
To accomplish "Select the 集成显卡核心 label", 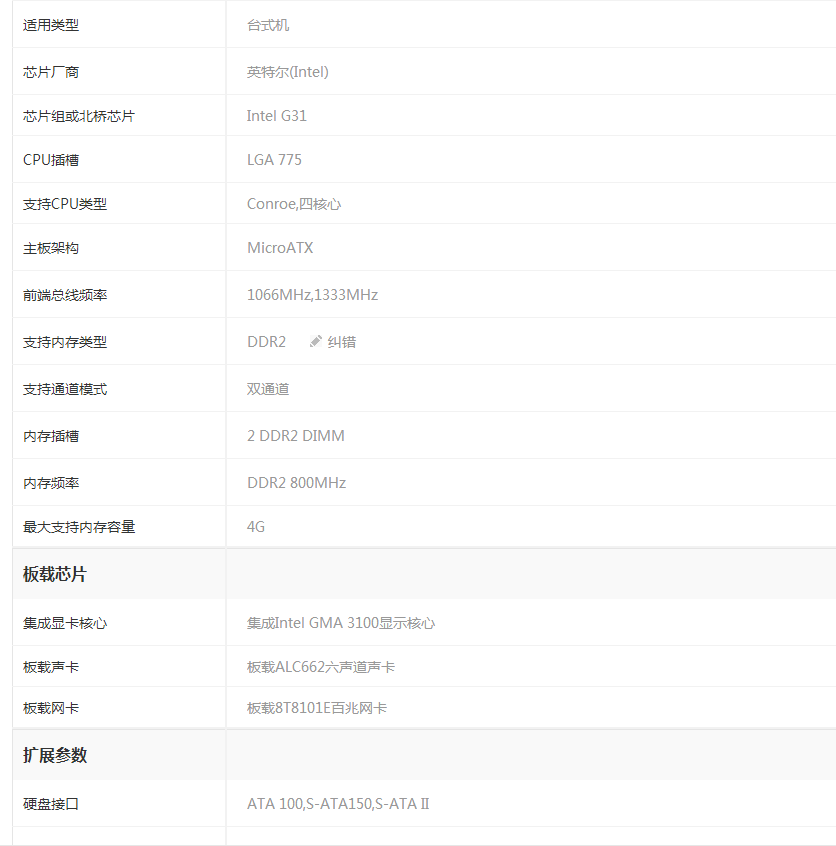I will (65, 623).
